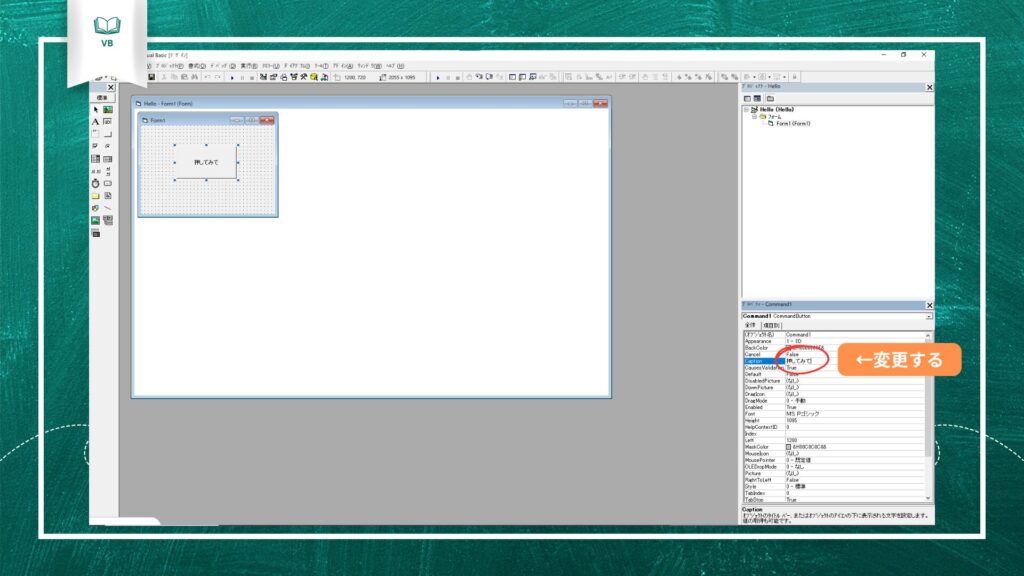Select the Pointer tool in the toolbox
The image size is (1024, 576).
[x=95, y=110]
